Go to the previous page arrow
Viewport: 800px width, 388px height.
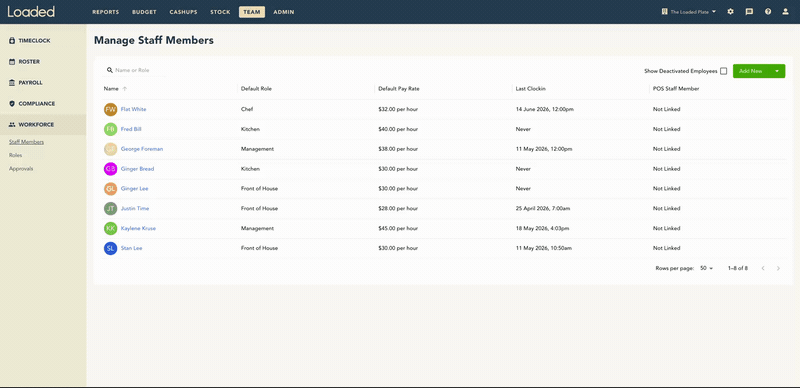click(763, 268)
